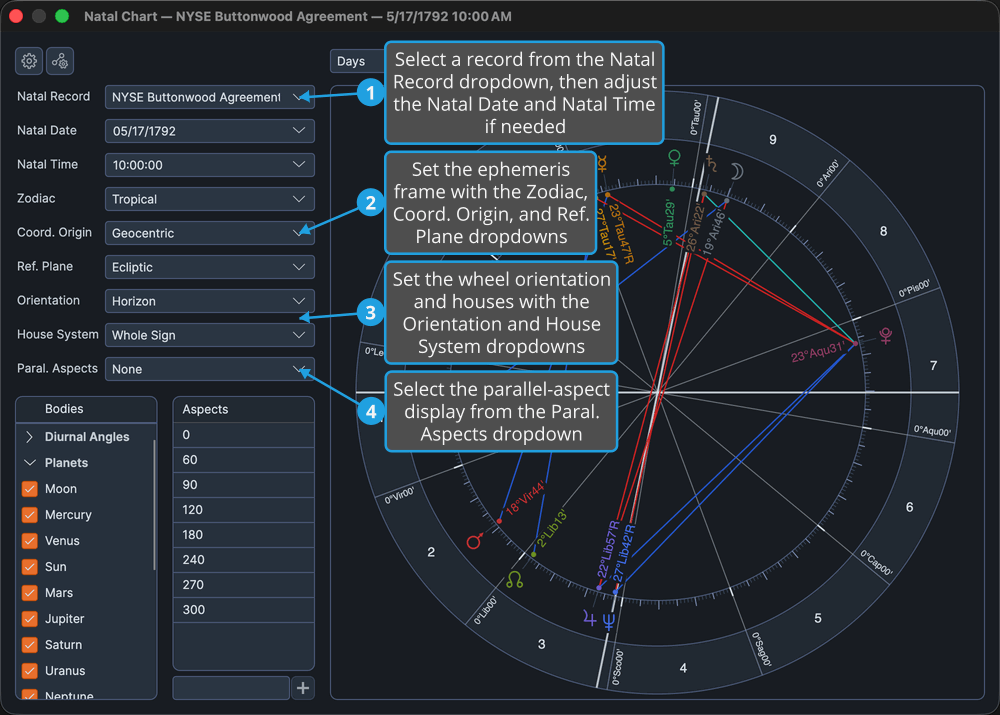1000x715 pixels.
Task: Click the Aspects list header
Action: pyautogui.click(x=244, y=409)
